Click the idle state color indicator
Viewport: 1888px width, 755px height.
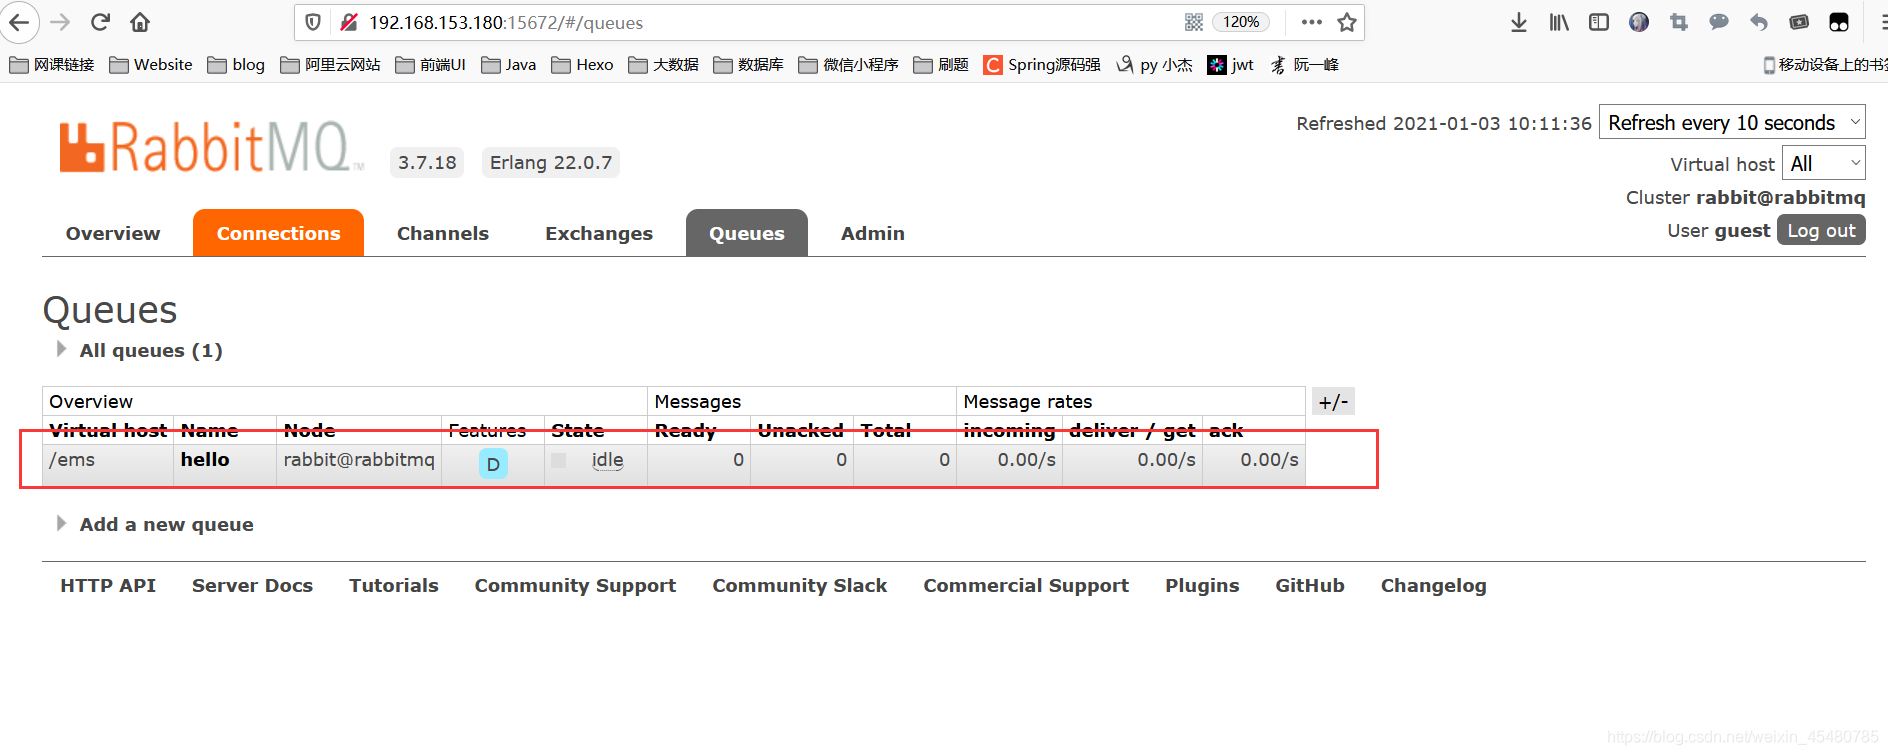559,460
